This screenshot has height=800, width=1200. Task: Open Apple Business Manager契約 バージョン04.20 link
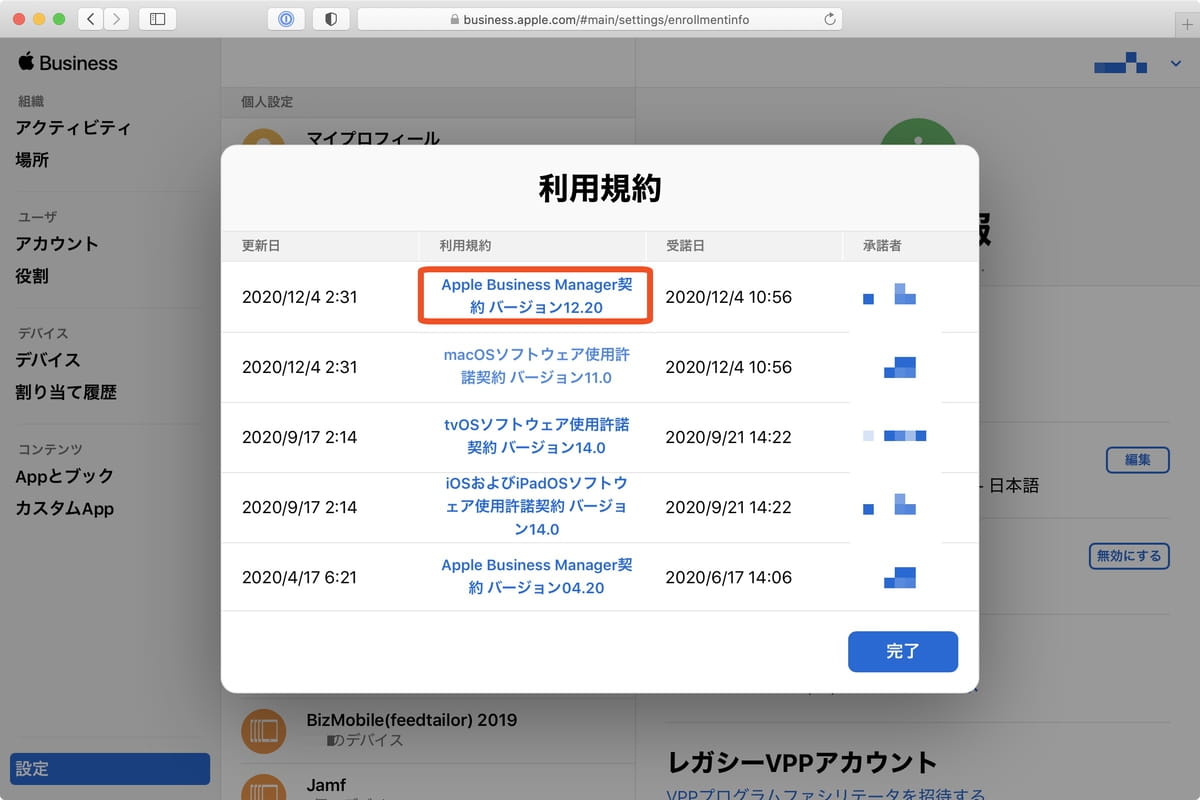pos(537,576)
